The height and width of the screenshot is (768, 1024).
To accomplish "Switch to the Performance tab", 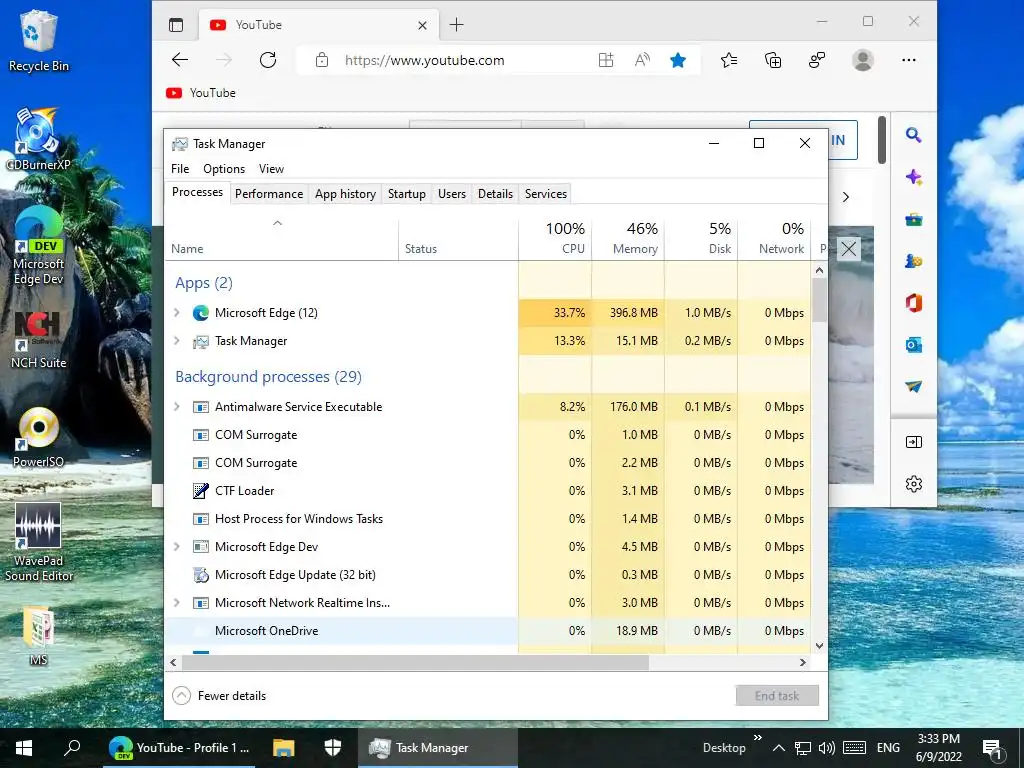I will pos(269,194).
